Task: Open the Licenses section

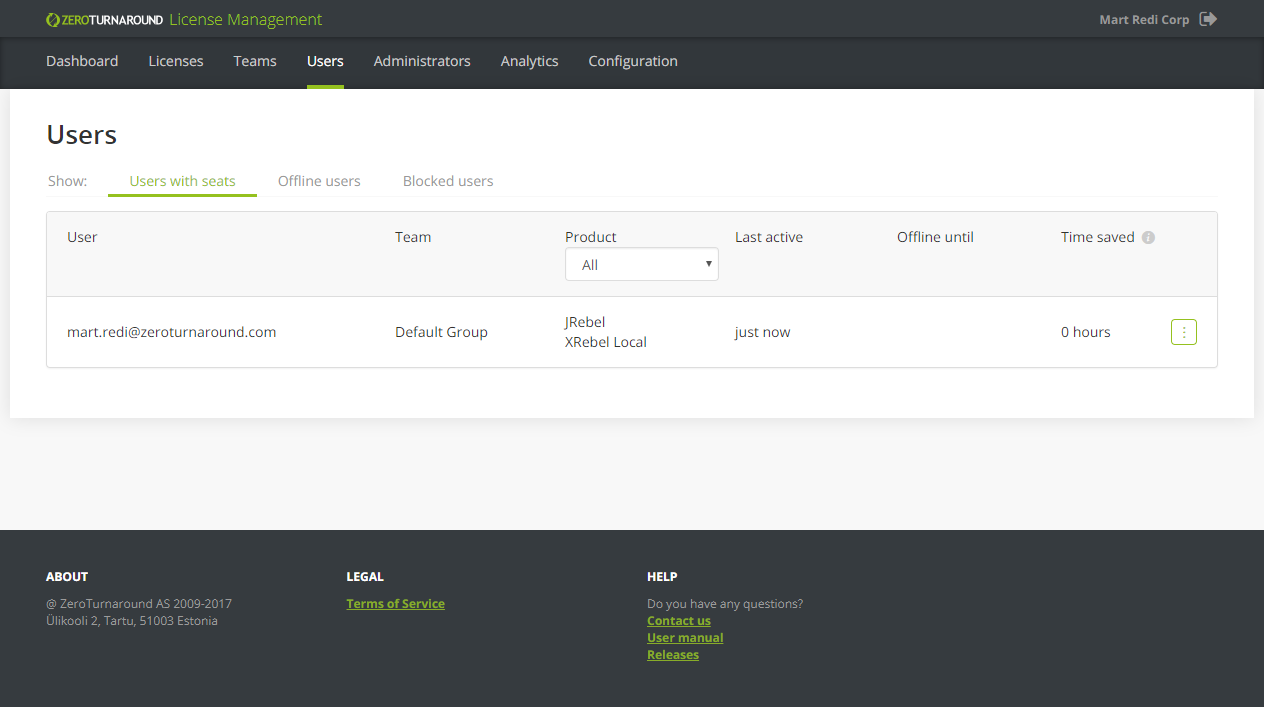Action: [176, 61]
